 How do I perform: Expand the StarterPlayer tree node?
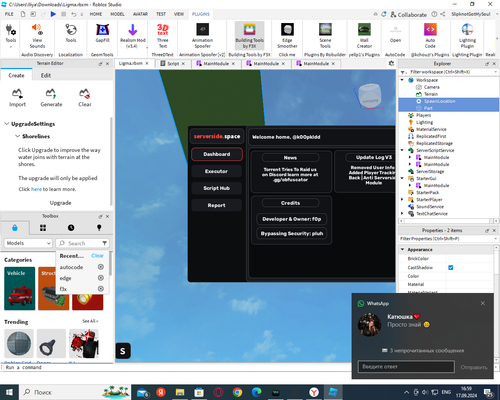coord(402,199)
